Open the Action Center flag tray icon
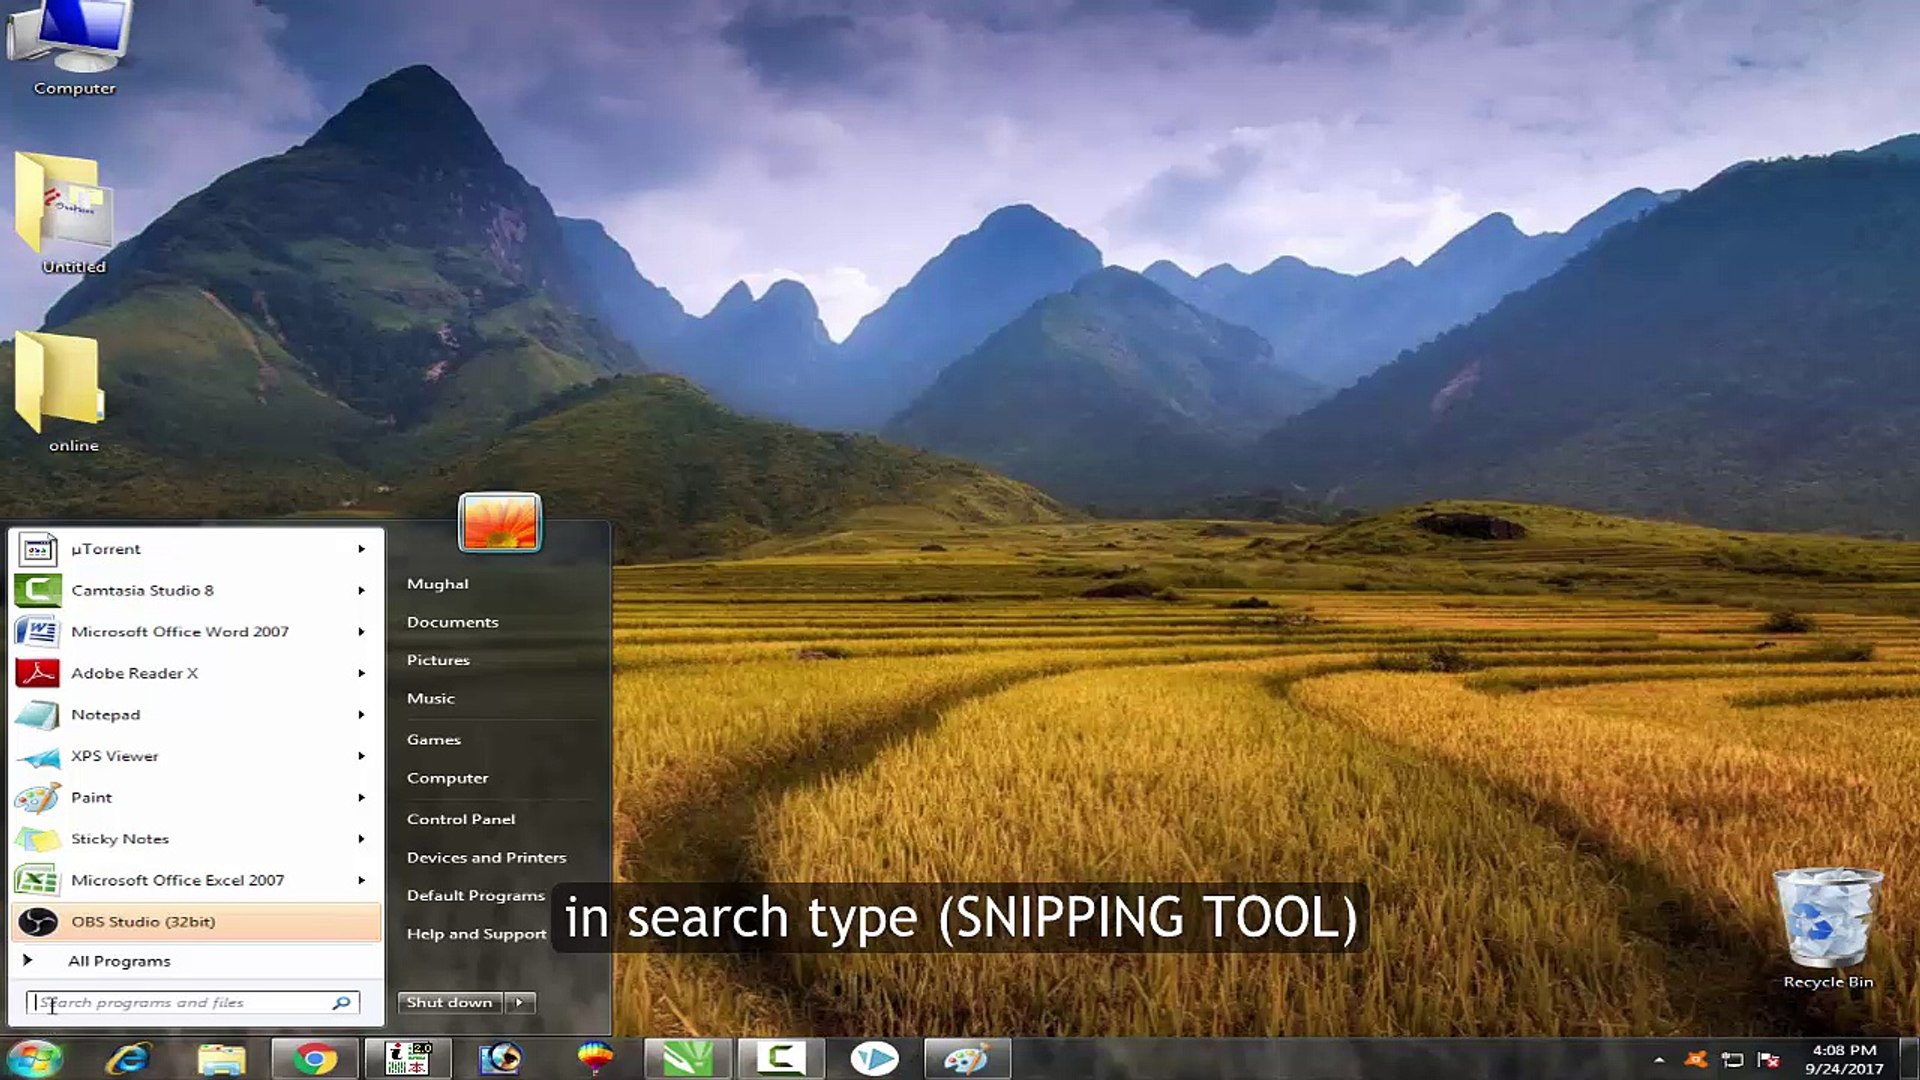1920x1080 pixels. [1768, 1059]
